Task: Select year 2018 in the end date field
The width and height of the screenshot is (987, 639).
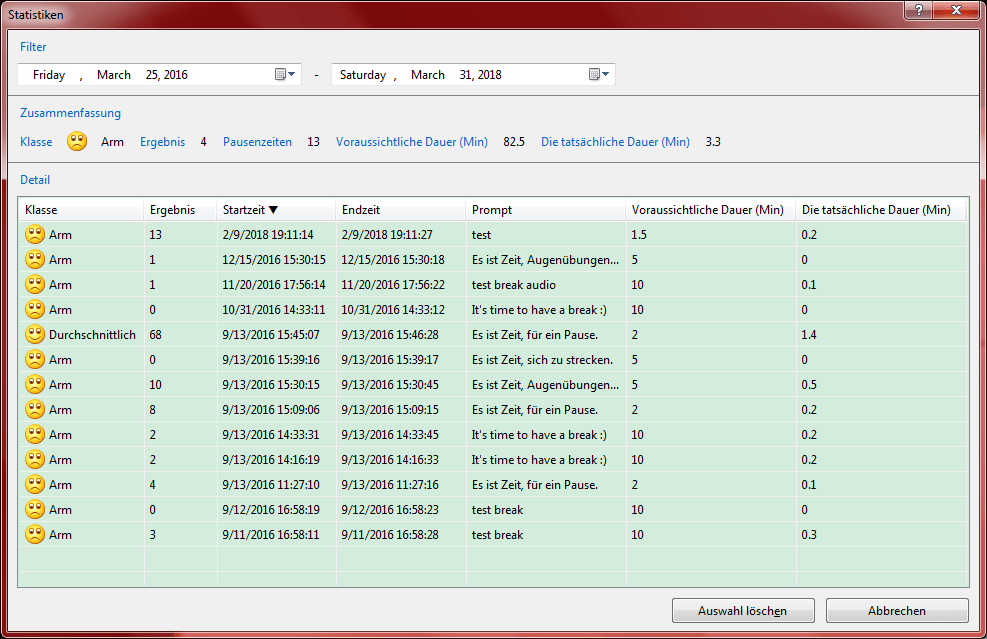Action: tap(490, 75)
